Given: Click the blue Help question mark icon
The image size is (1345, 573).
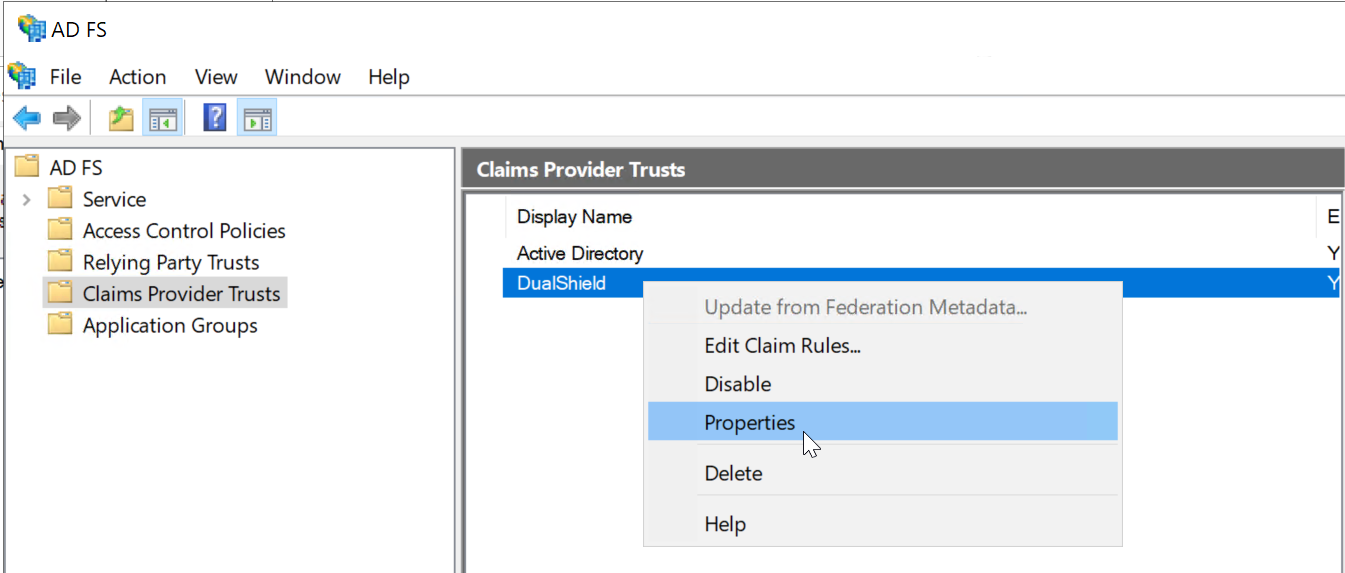Looking at the screenshot, I should point(215,119).
